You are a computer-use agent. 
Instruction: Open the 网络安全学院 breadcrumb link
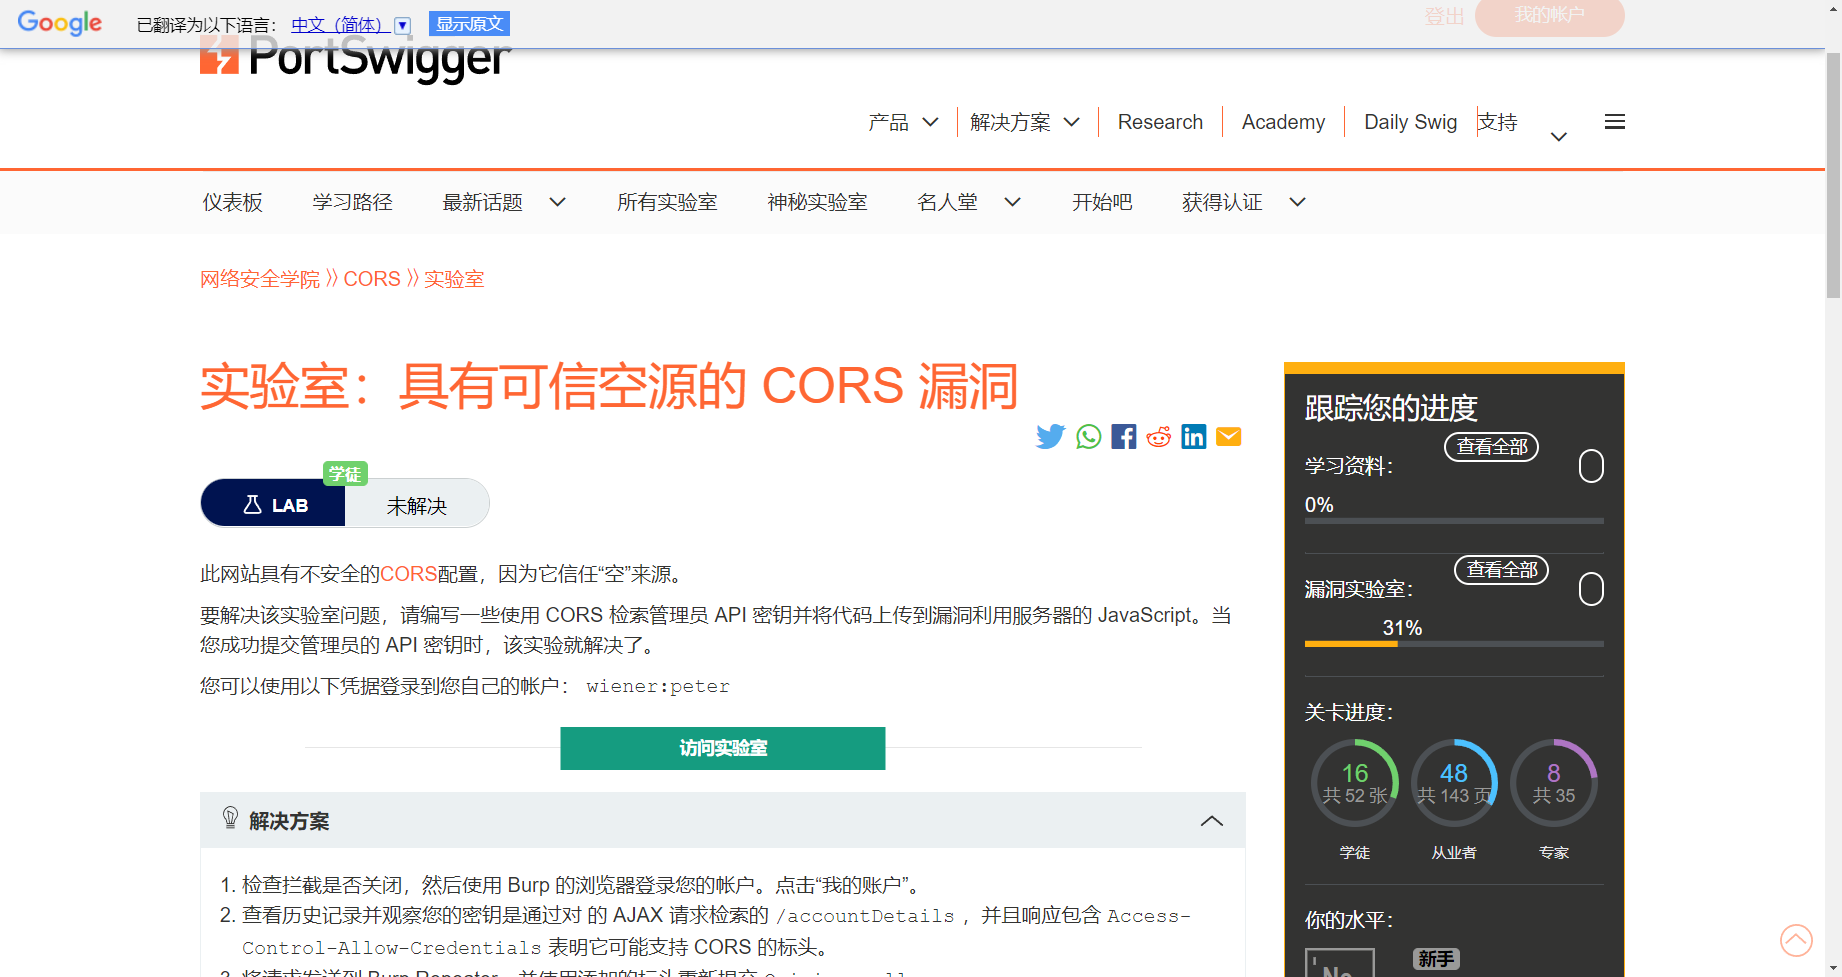260,279
